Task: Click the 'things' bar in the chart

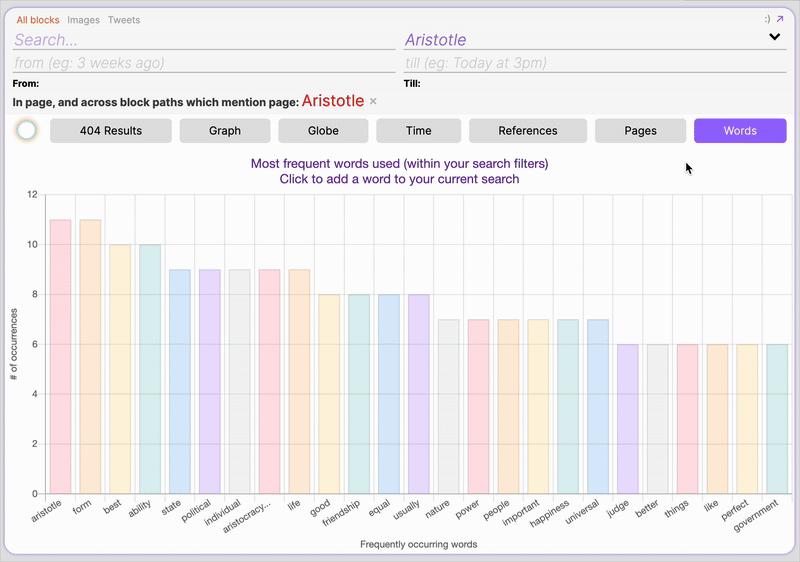Action: (x=687, y=419)
